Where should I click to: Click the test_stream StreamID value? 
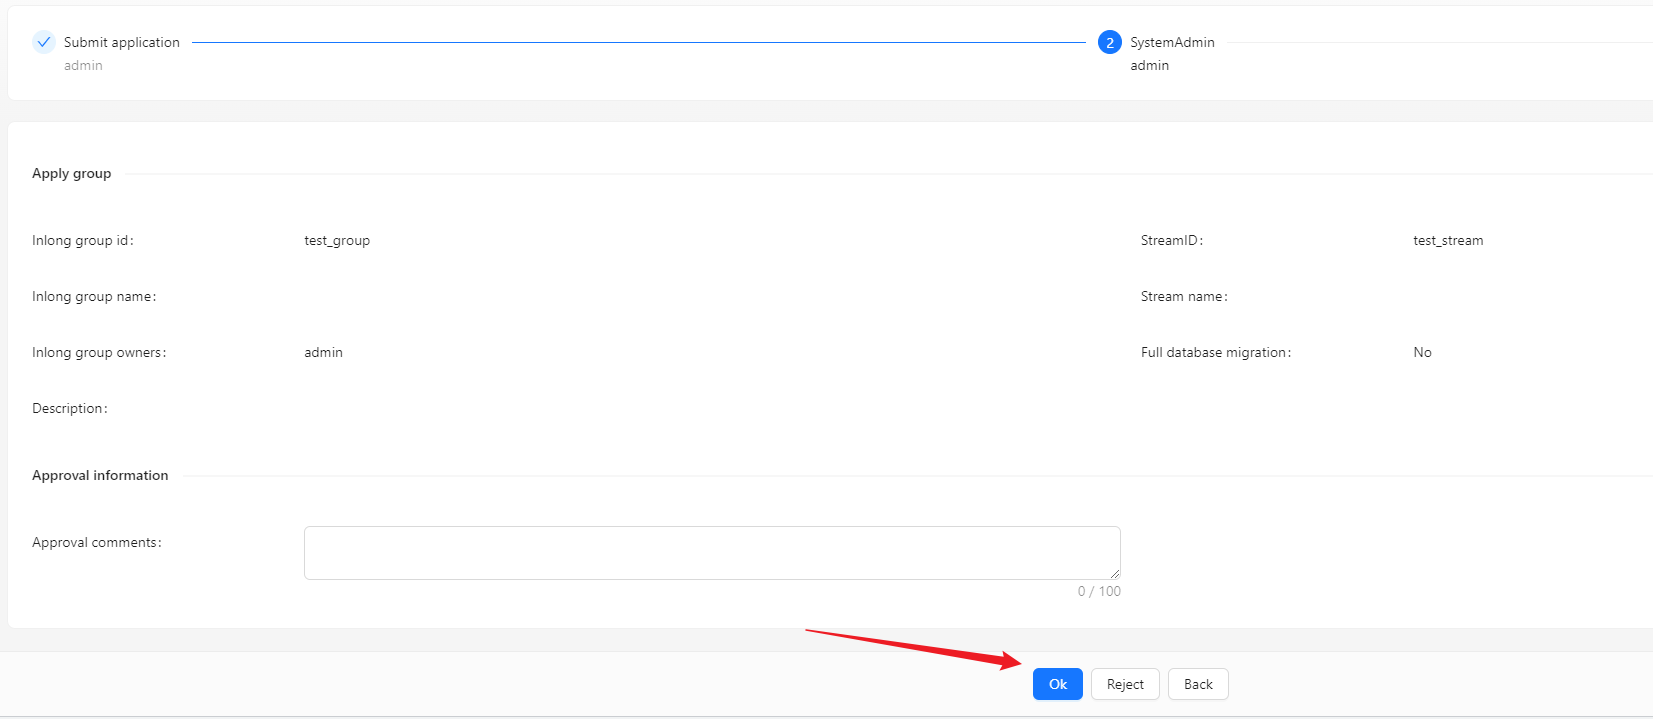tap(1447, 240)
